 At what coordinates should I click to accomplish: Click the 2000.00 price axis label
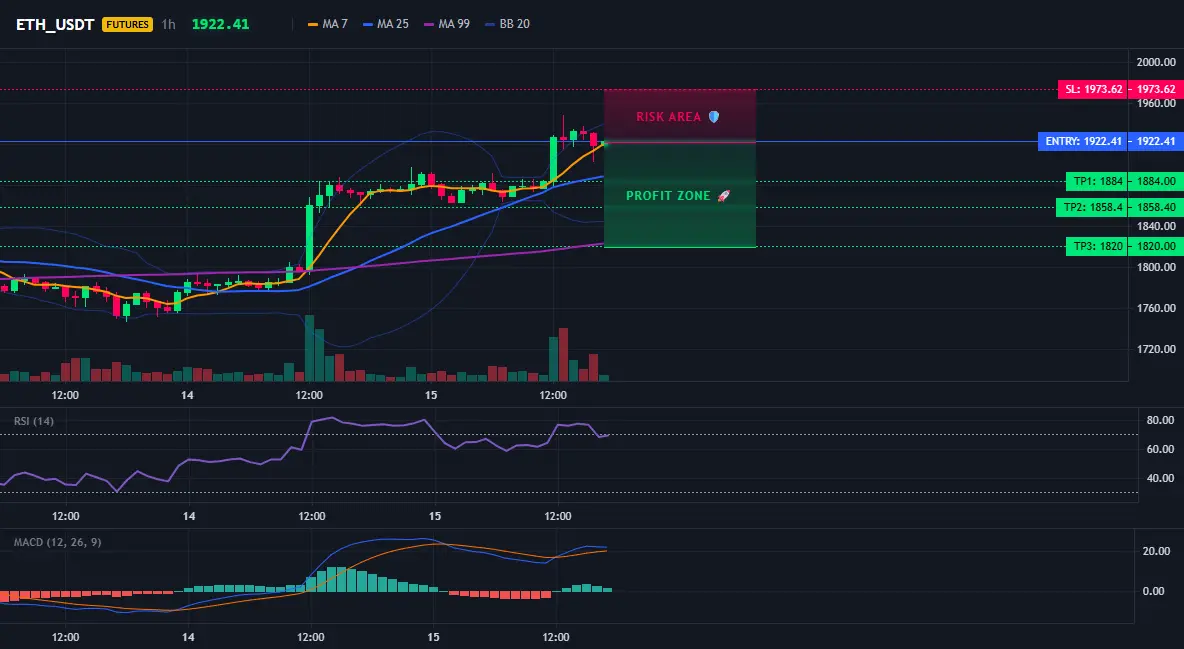click(1156, 63)
